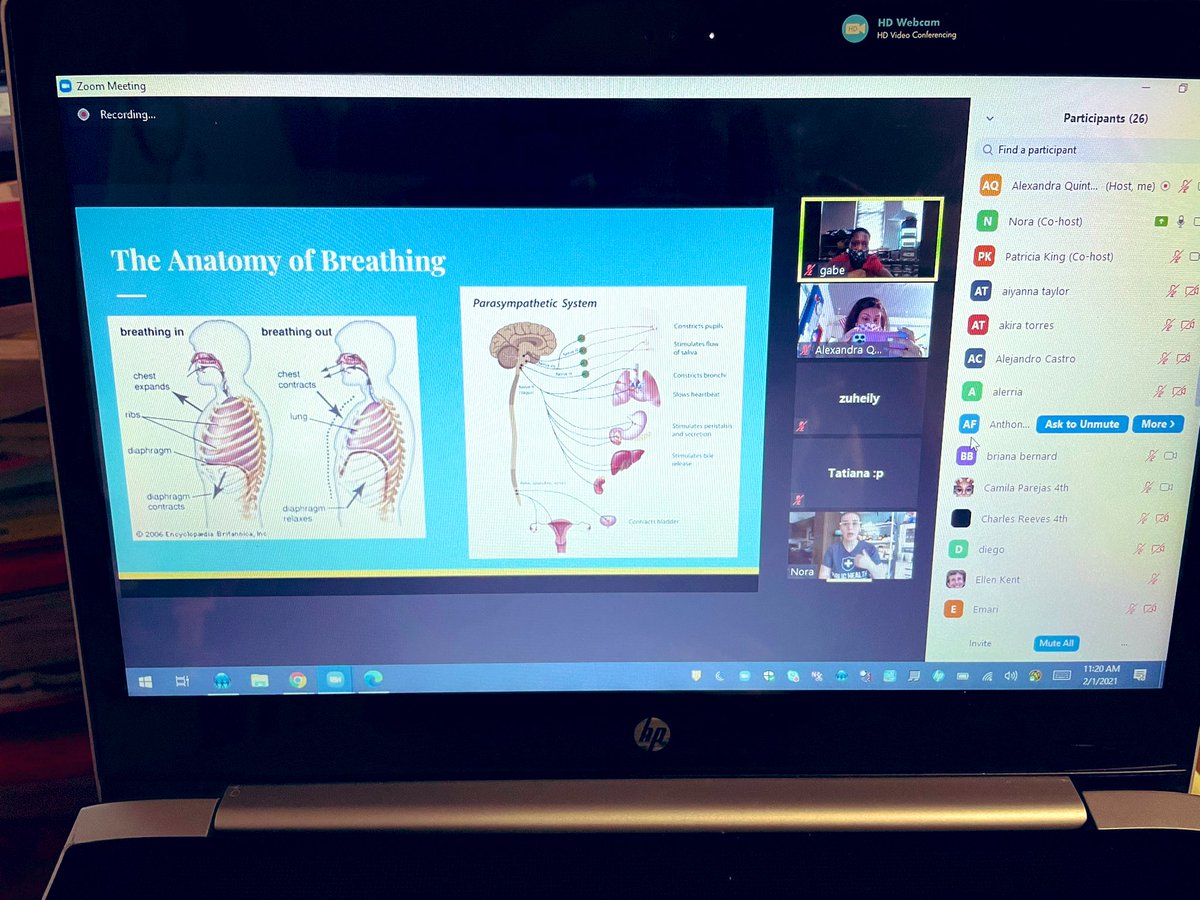Click the AF avatar for Anthon...
Viewport: 1200px width, 900px height.
click(x=968, y=424)
